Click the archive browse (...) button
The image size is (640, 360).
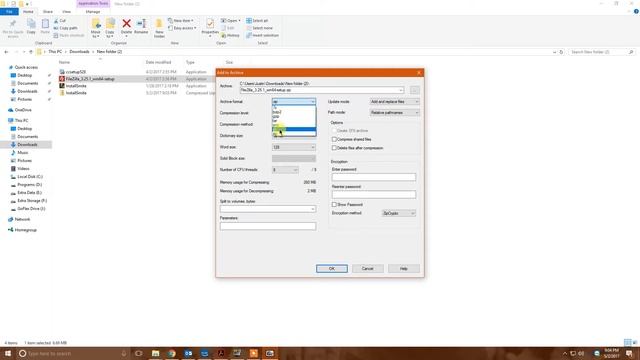coord(415,90)
